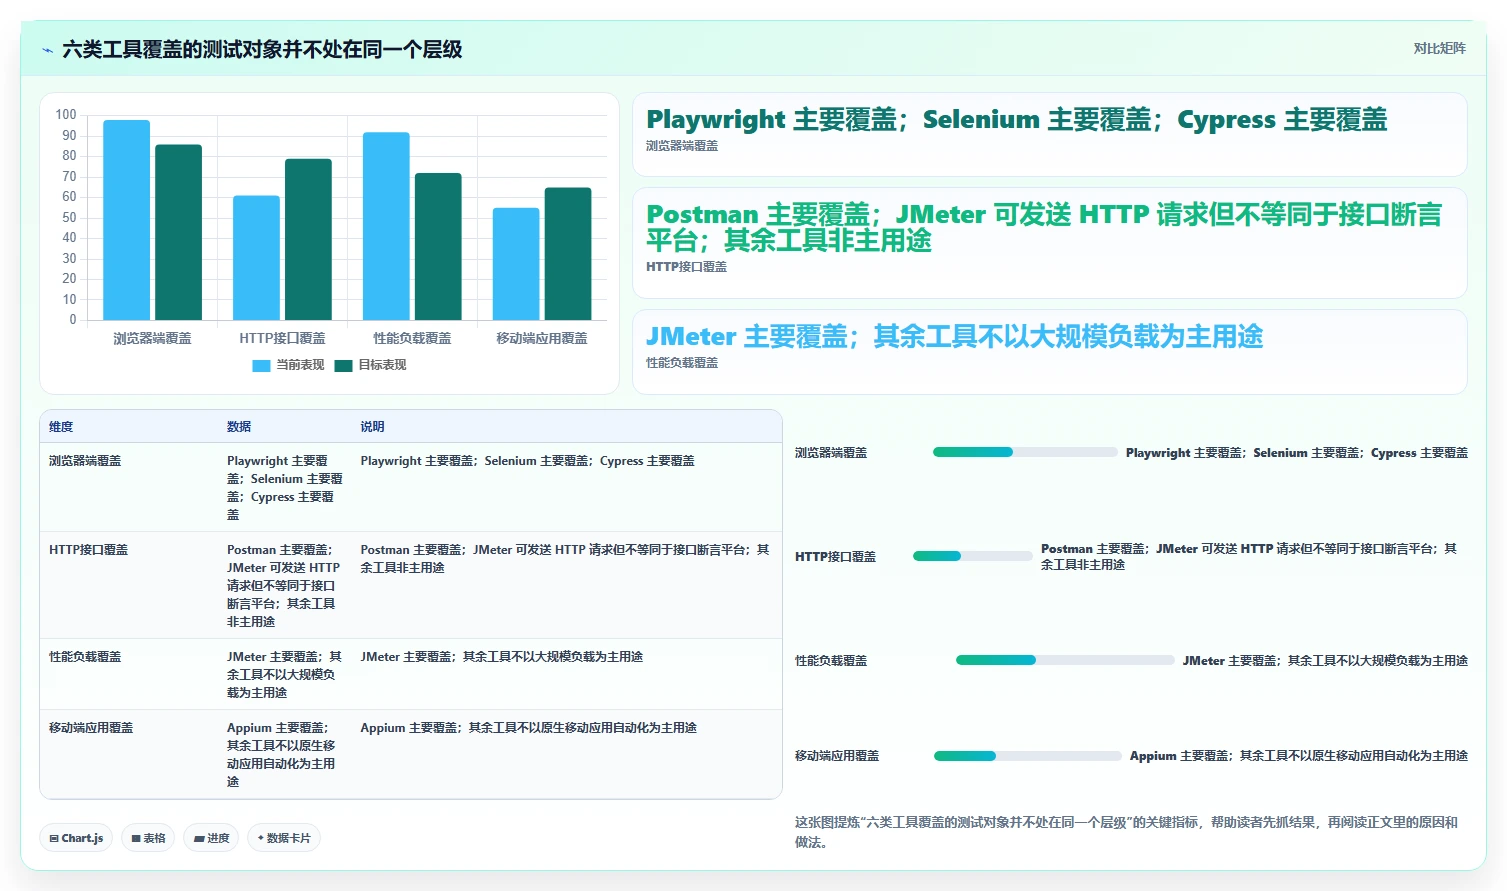Click the 浏览器端覆盖 progress bar
1507x891 pixels.
[1025, 452]
